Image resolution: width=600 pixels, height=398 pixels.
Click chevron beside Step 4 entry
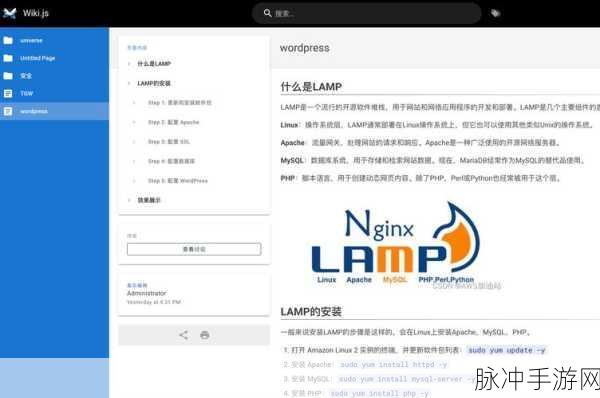click(134, 161)
